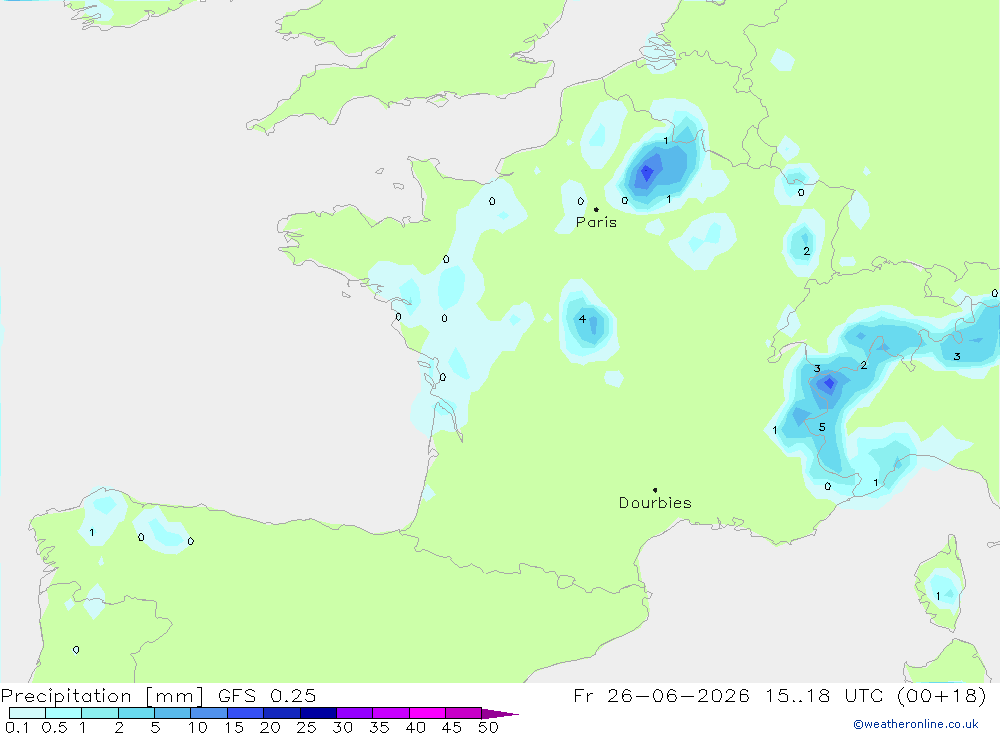Pick the 35–40 mm purple legend swatch

click(x=391, y=713)
